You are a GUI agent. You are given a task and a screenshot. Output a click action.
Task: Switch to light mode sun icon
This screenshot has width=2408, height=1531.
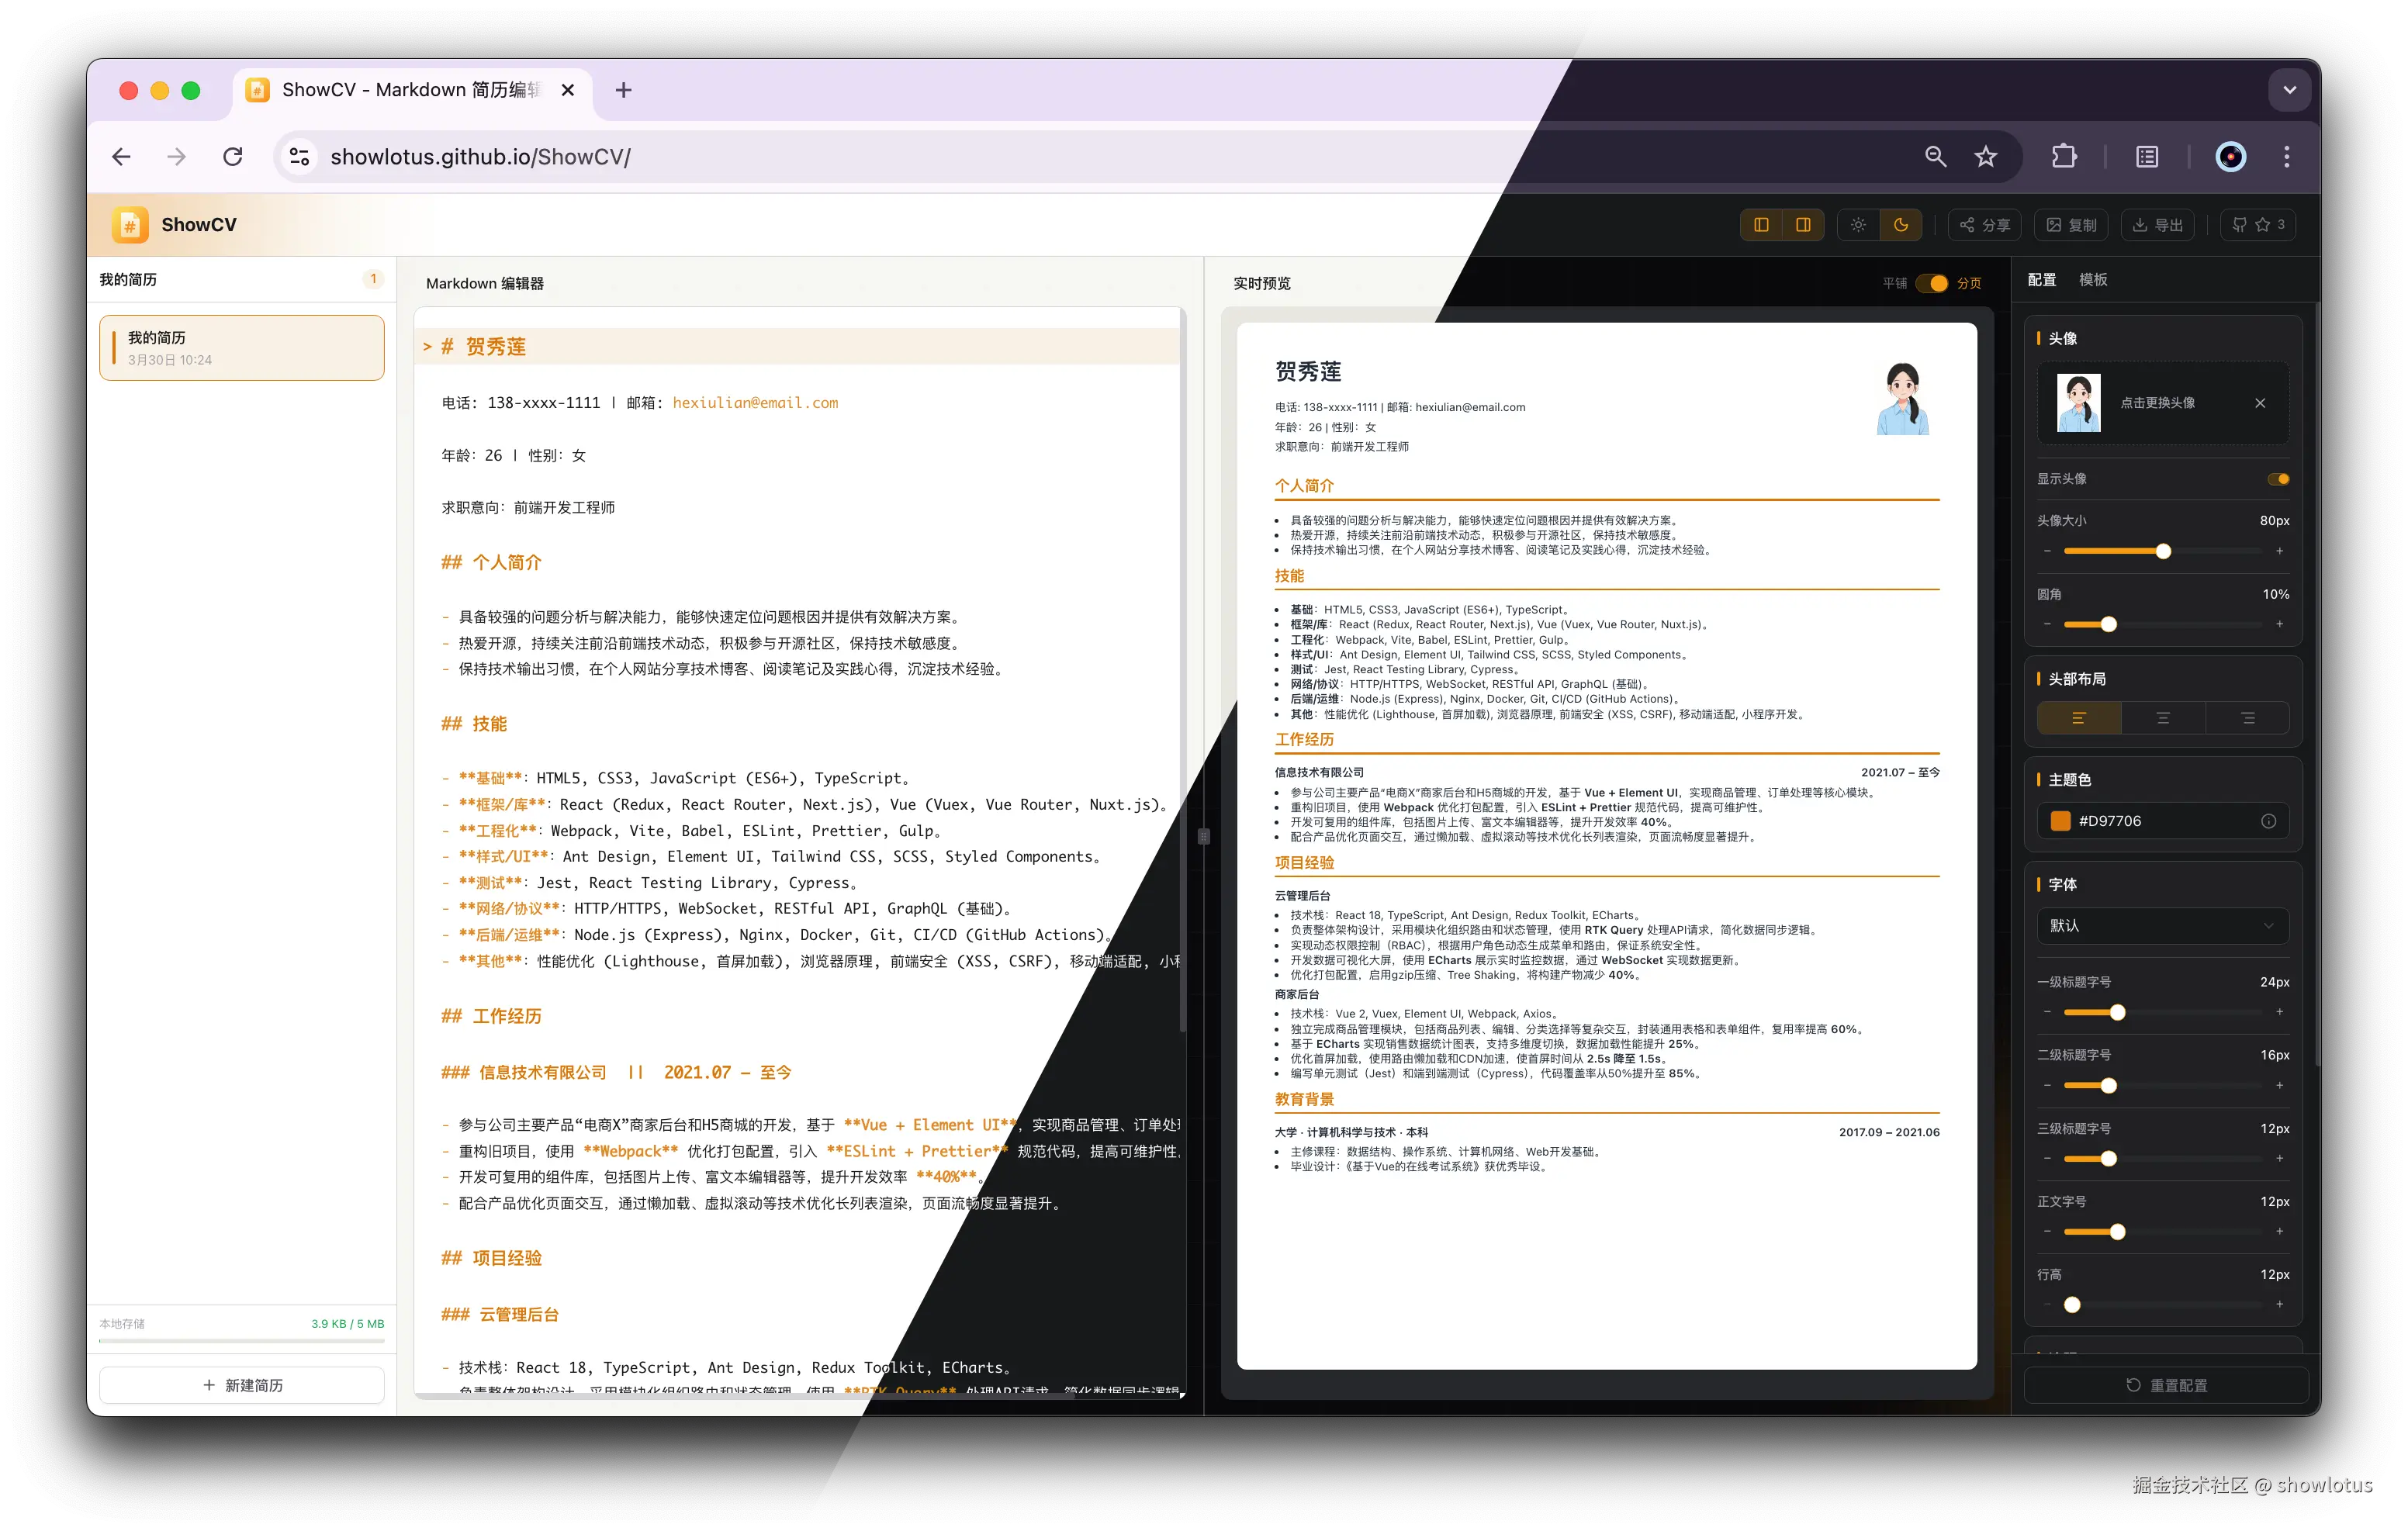tap(1858, 225)
